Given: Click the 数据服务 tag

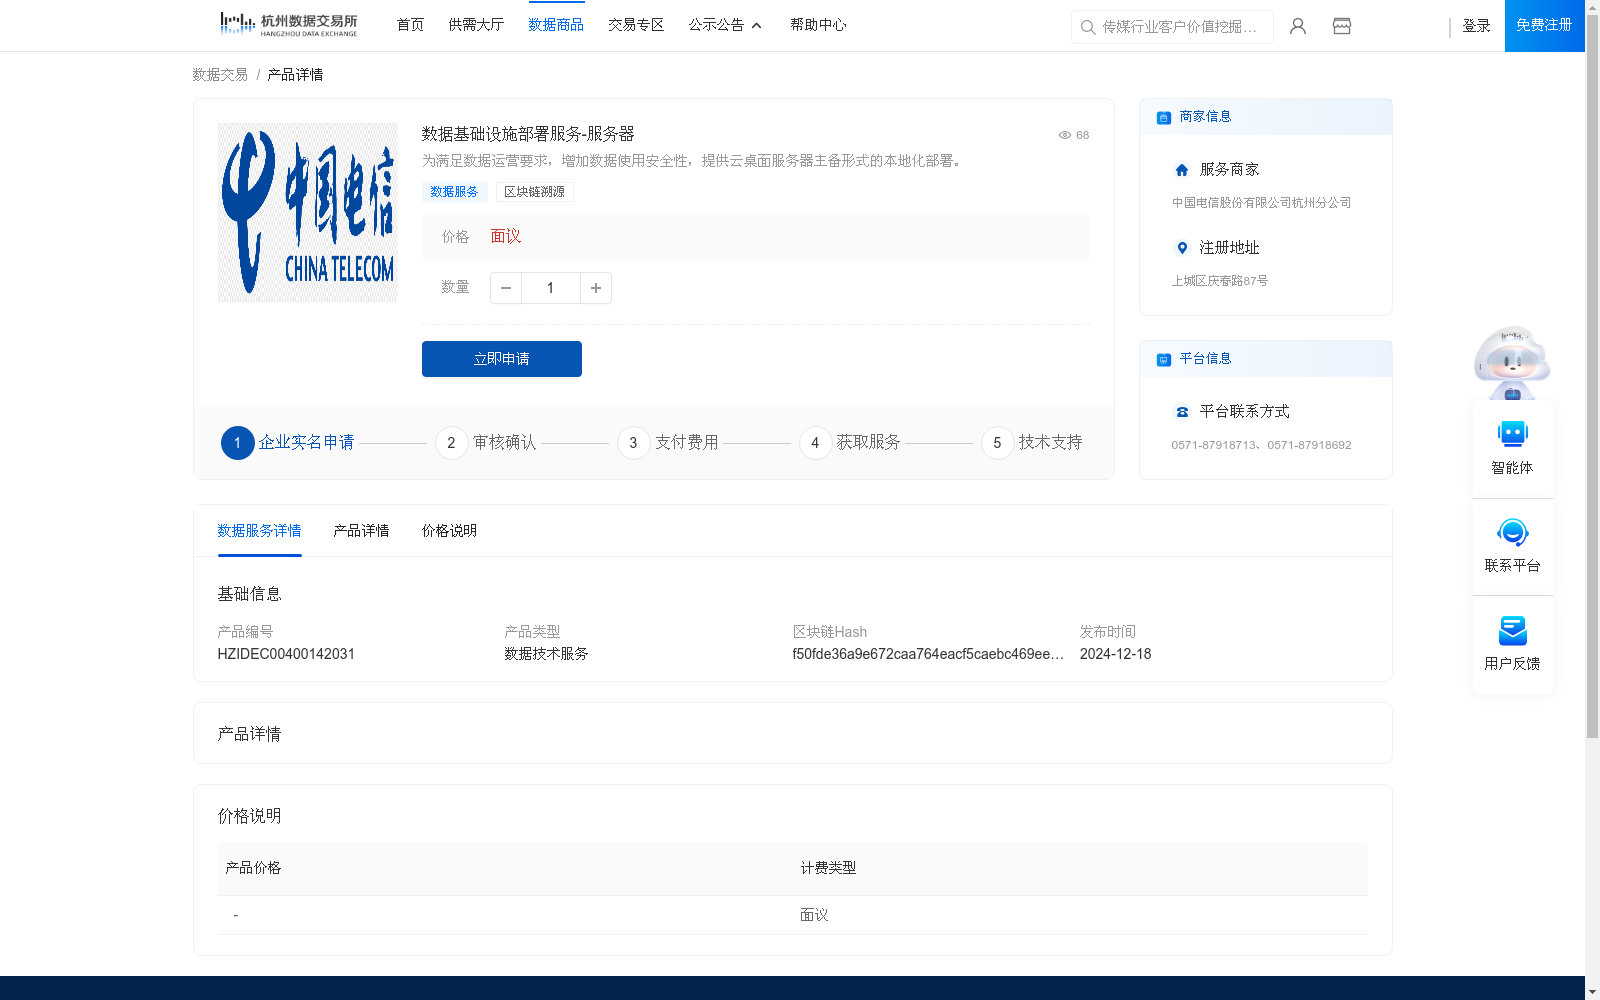Looking at the screenshot, I should (454, 192).
